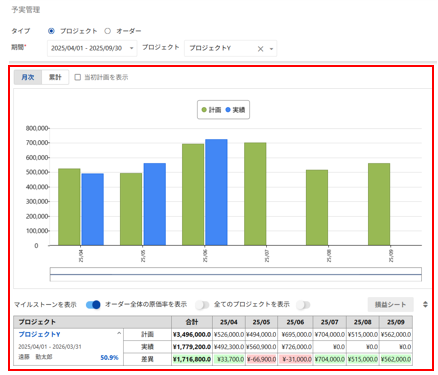Screen dimensions: 438x375
Task: Select the オーダー radio button
Action: 107,31
